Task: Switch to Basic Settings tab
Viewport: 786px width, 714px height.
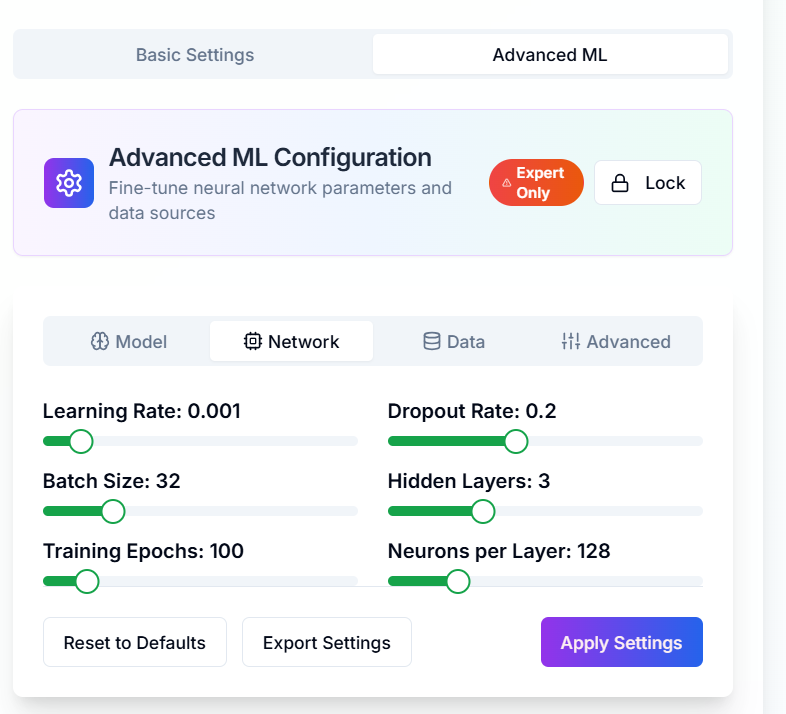Action: pyautogui.click(x=195, y=55)
